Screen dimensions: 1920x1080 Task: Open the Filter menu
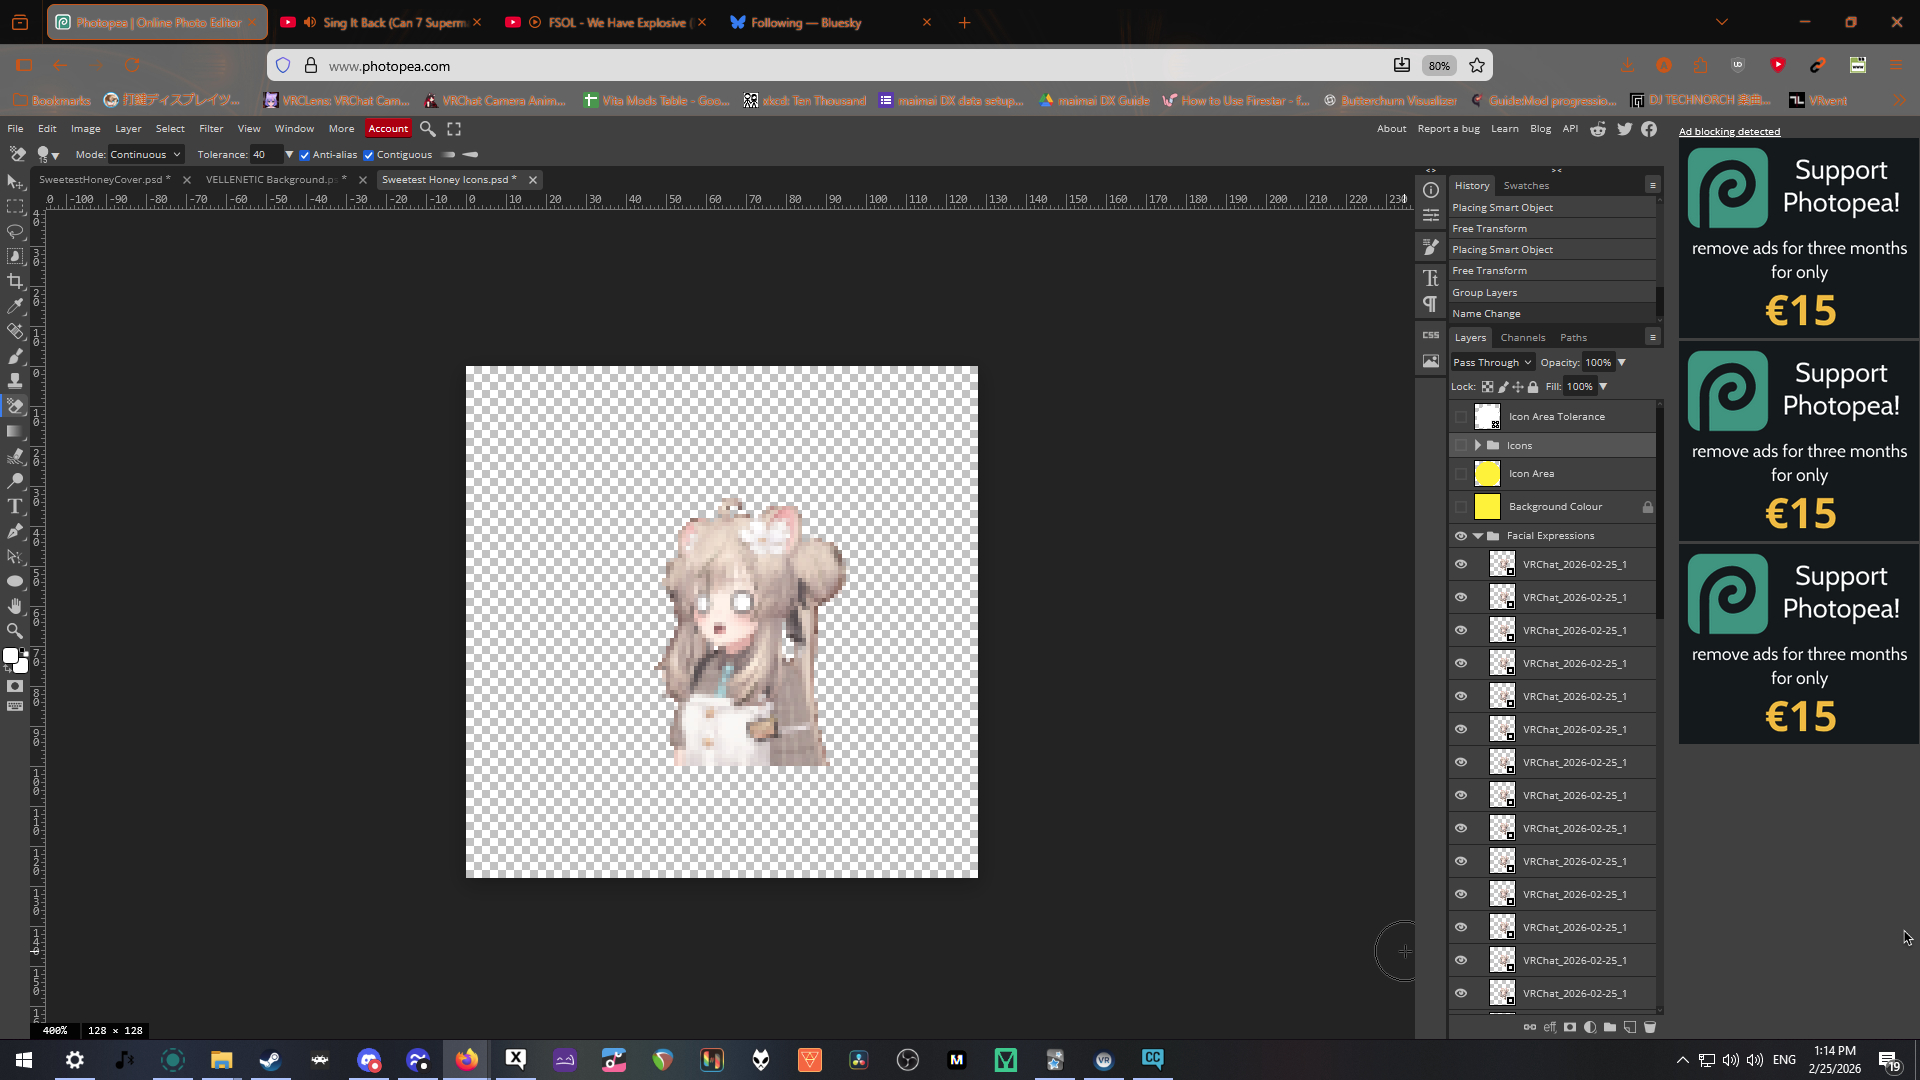(211, 129)
